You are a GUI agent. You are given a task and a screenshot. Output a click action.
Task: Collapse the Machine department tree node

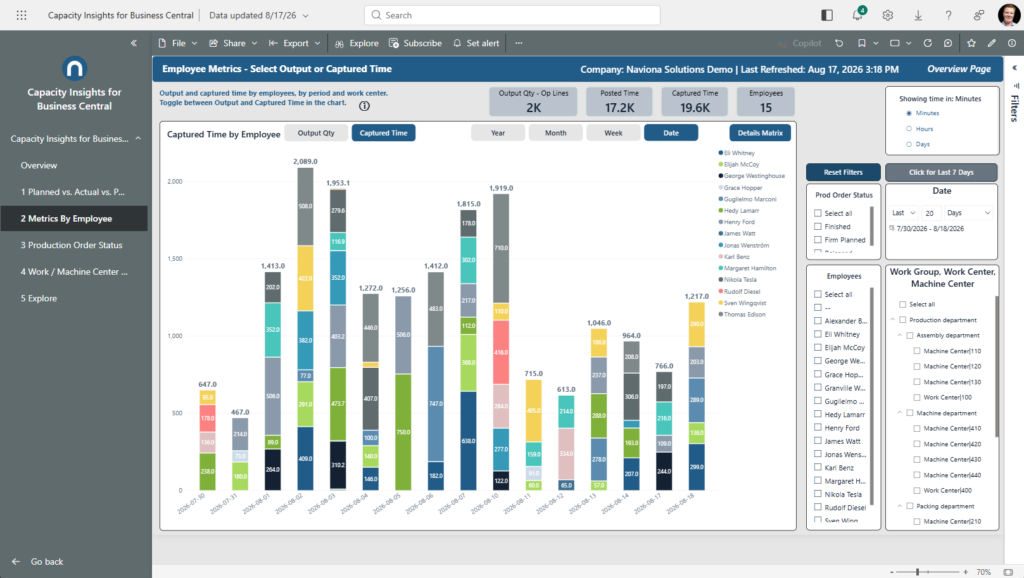(899, 413)
